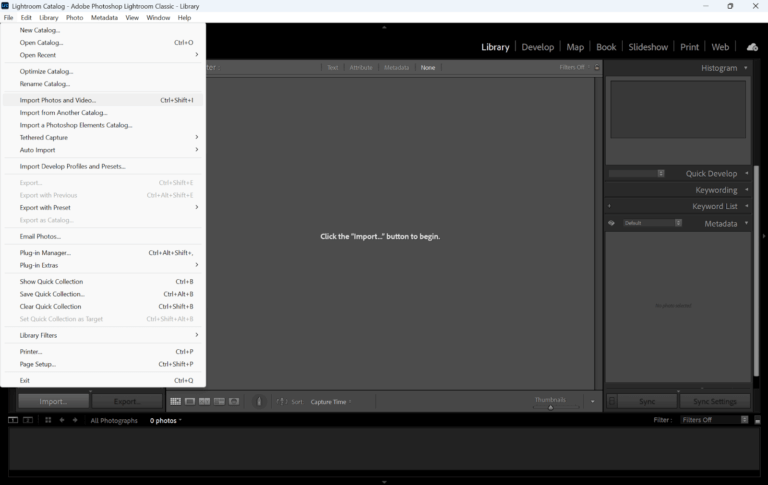This screenshot has height=485, width=768.
Task: Click the filter lock icon
Action: click(597, 67)
